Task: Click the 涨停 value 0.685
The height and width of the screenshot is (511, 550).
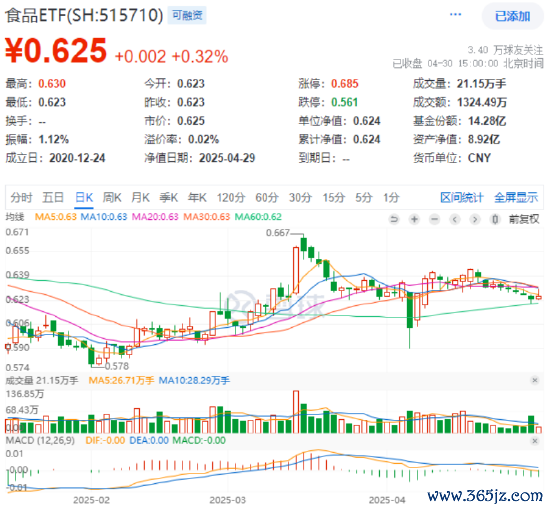Action: [x=345, y=84]
